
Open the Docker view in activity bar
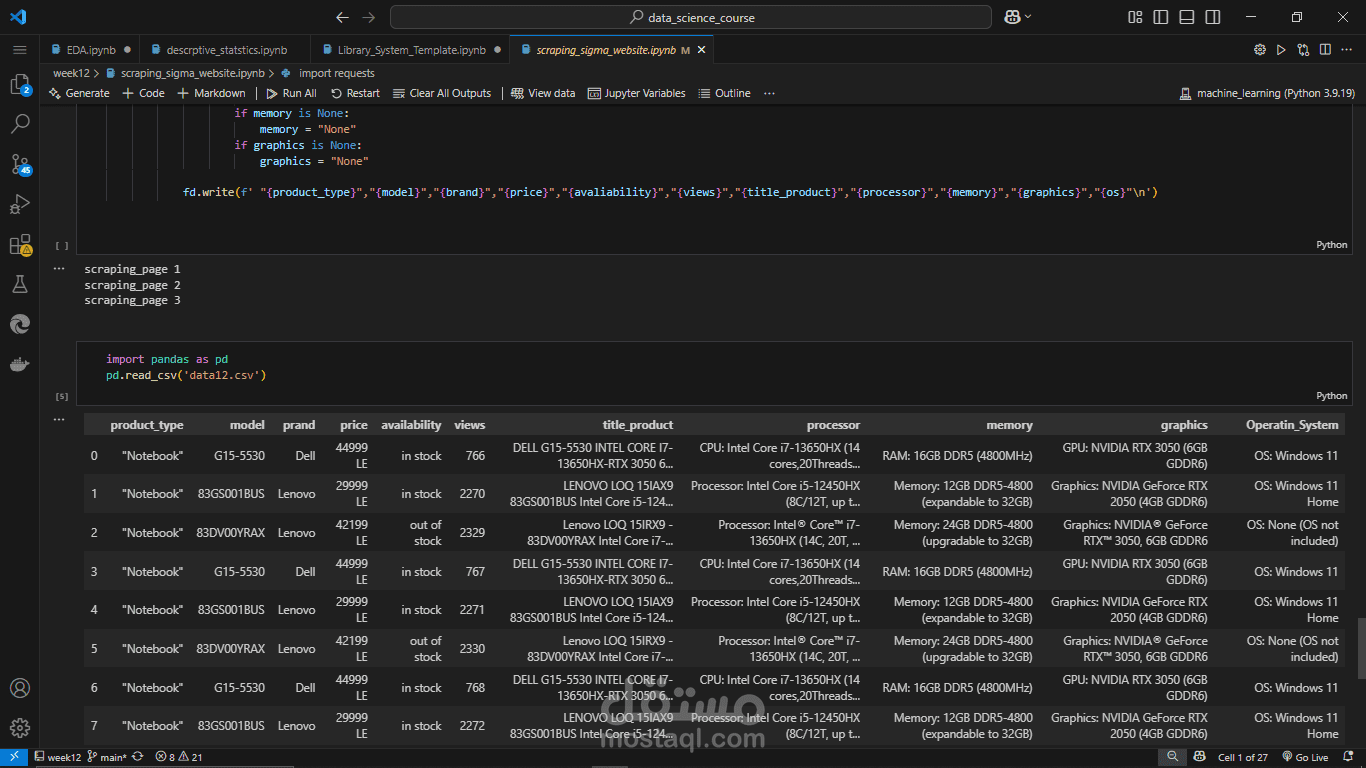20,364
